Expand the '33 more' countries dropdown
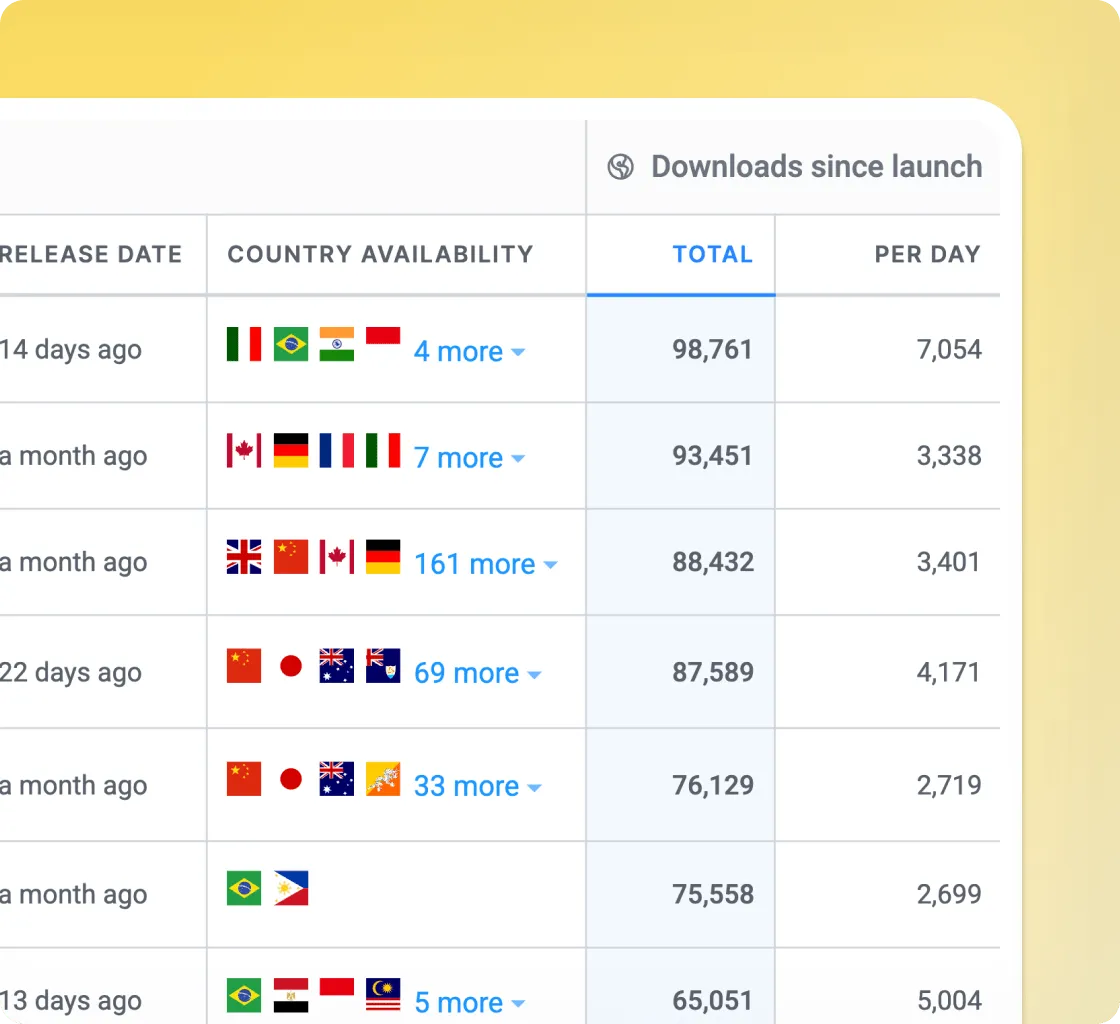 point(477,786)
